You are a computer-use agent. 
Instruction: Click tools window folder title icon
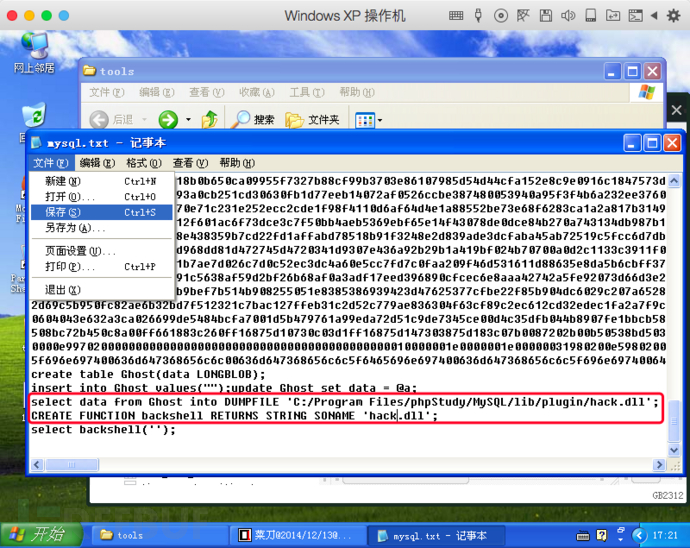click(89, 70)
